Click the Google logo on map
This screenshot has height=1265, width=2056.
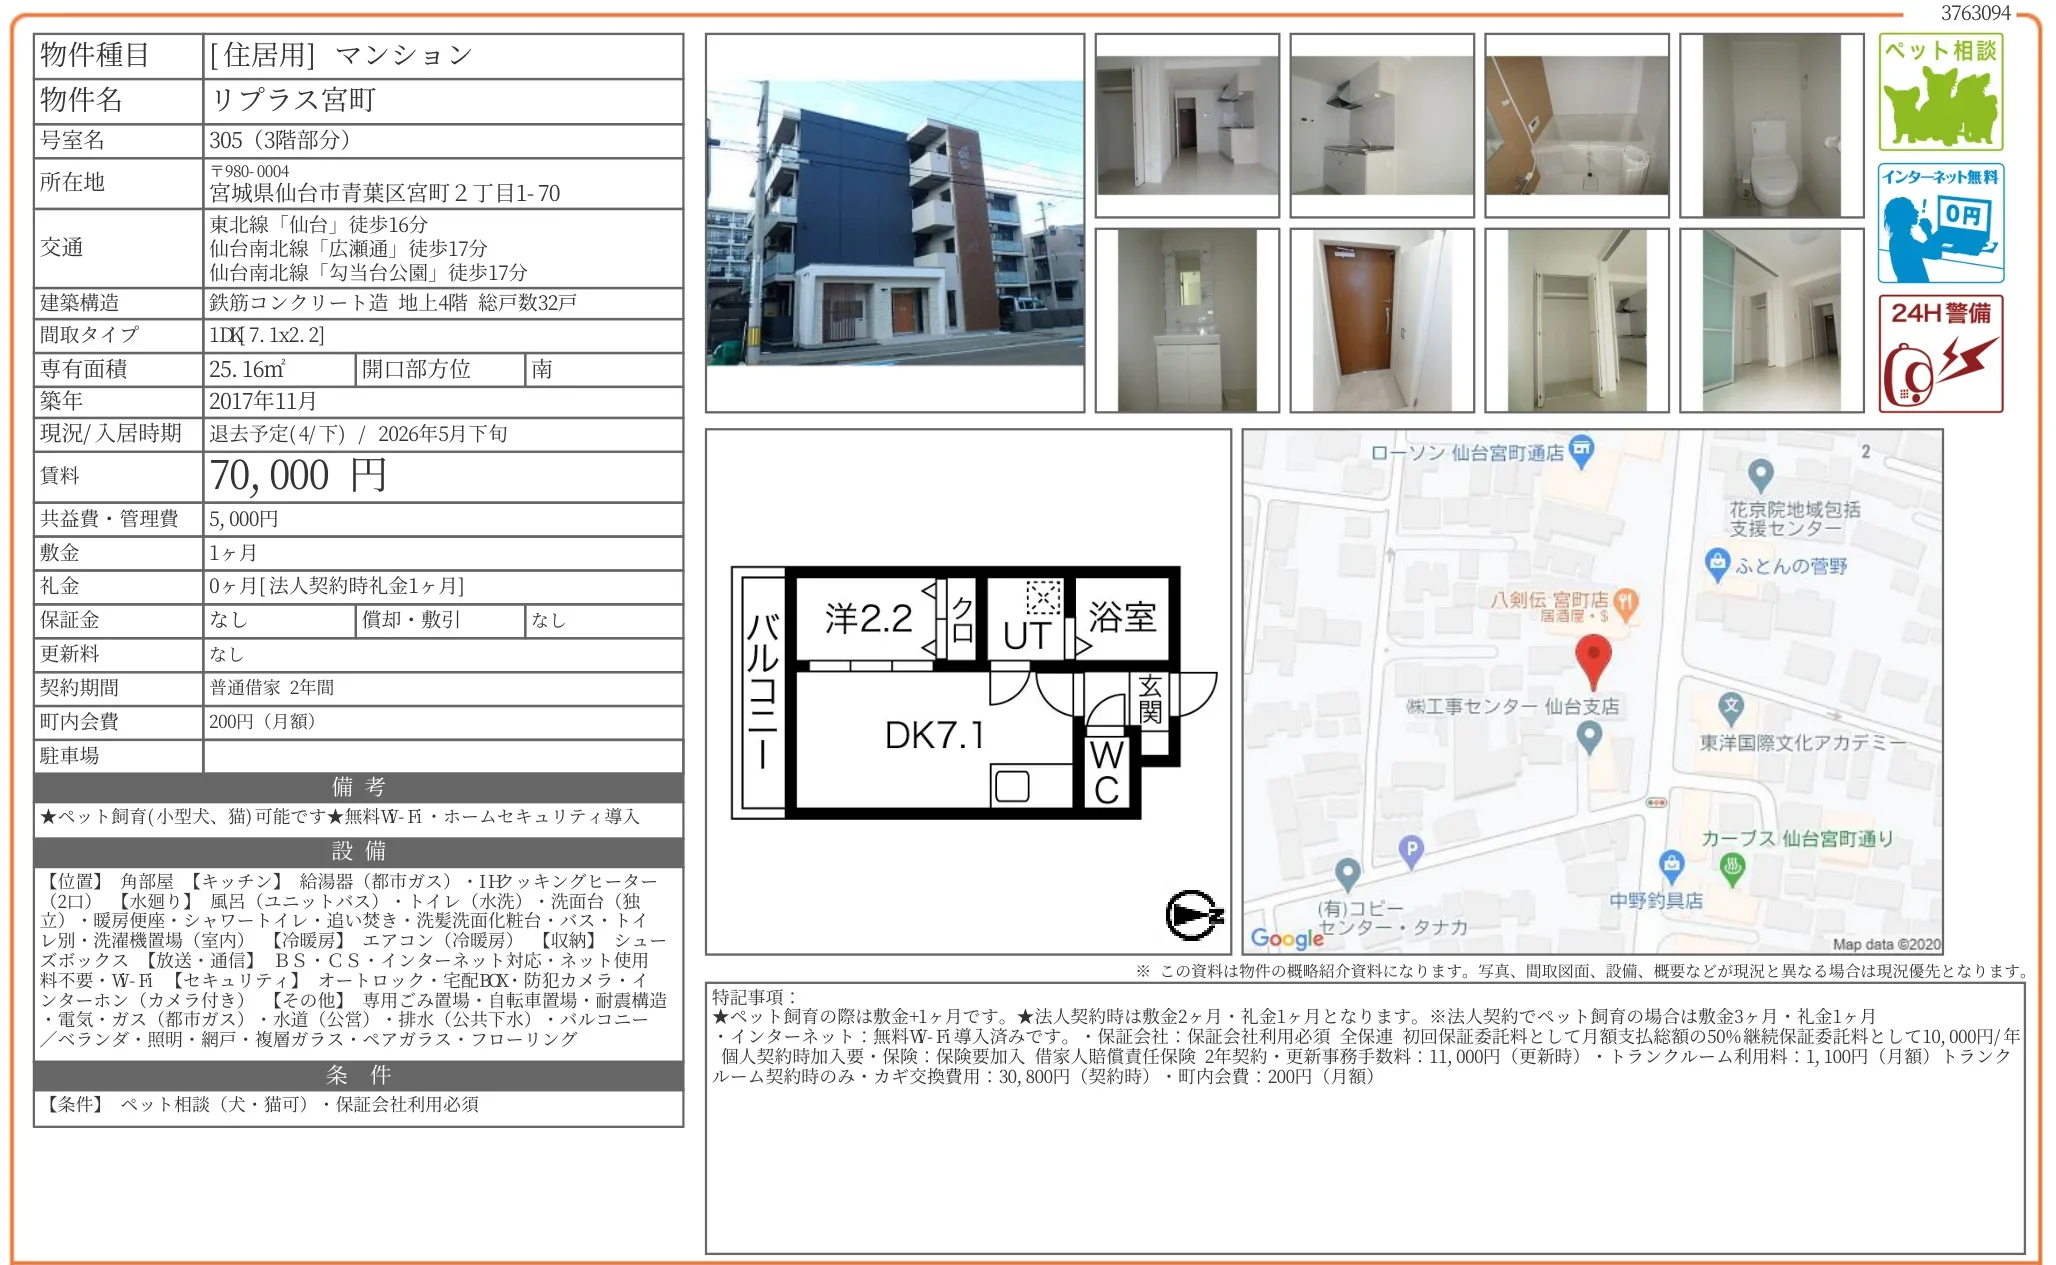1286,938
